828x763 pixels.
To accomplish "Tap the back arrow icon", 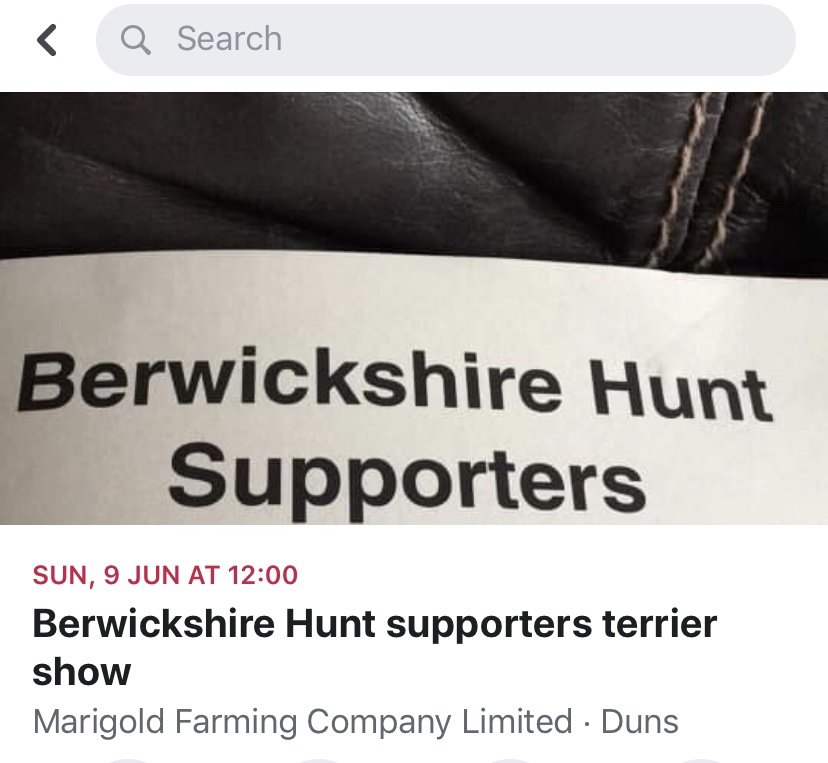I will pos(46,40).
